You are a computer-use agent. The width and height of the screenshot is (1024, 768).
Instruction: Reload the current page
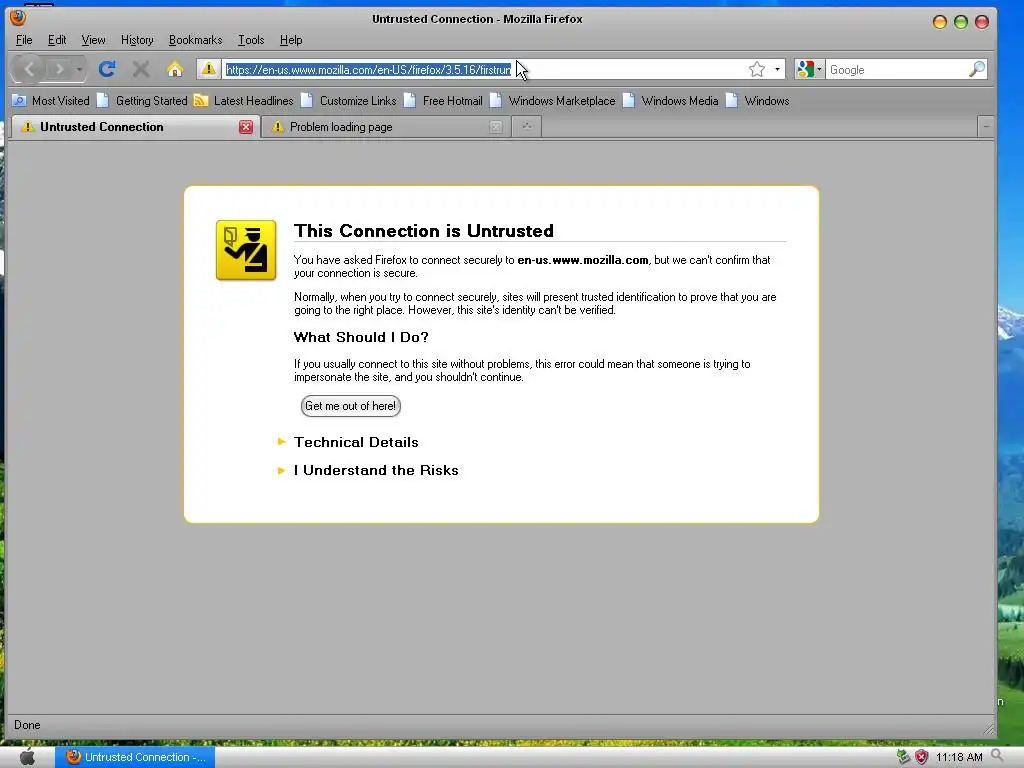tap(106, 69)
